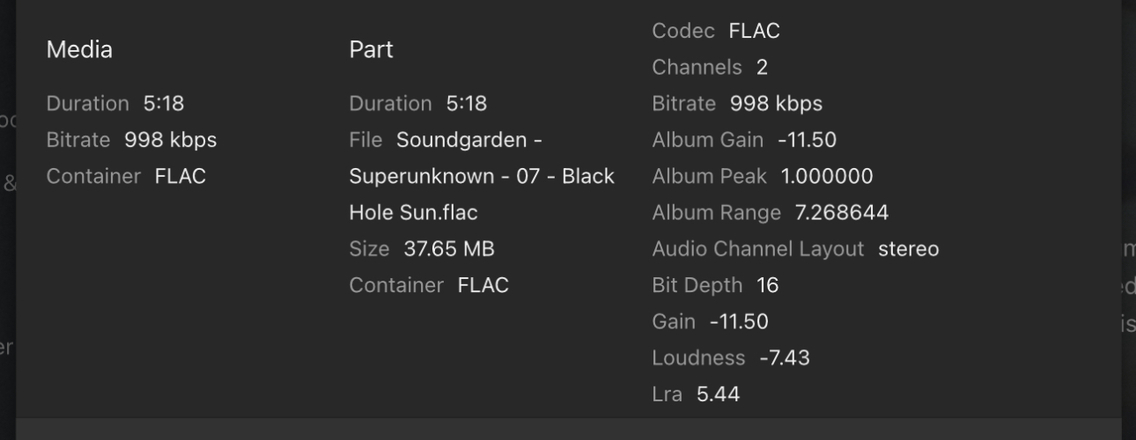Click the 998 kbps bitrate under Media
Viewport: 1136px width, 440px height.
click(x=170, y=140)
